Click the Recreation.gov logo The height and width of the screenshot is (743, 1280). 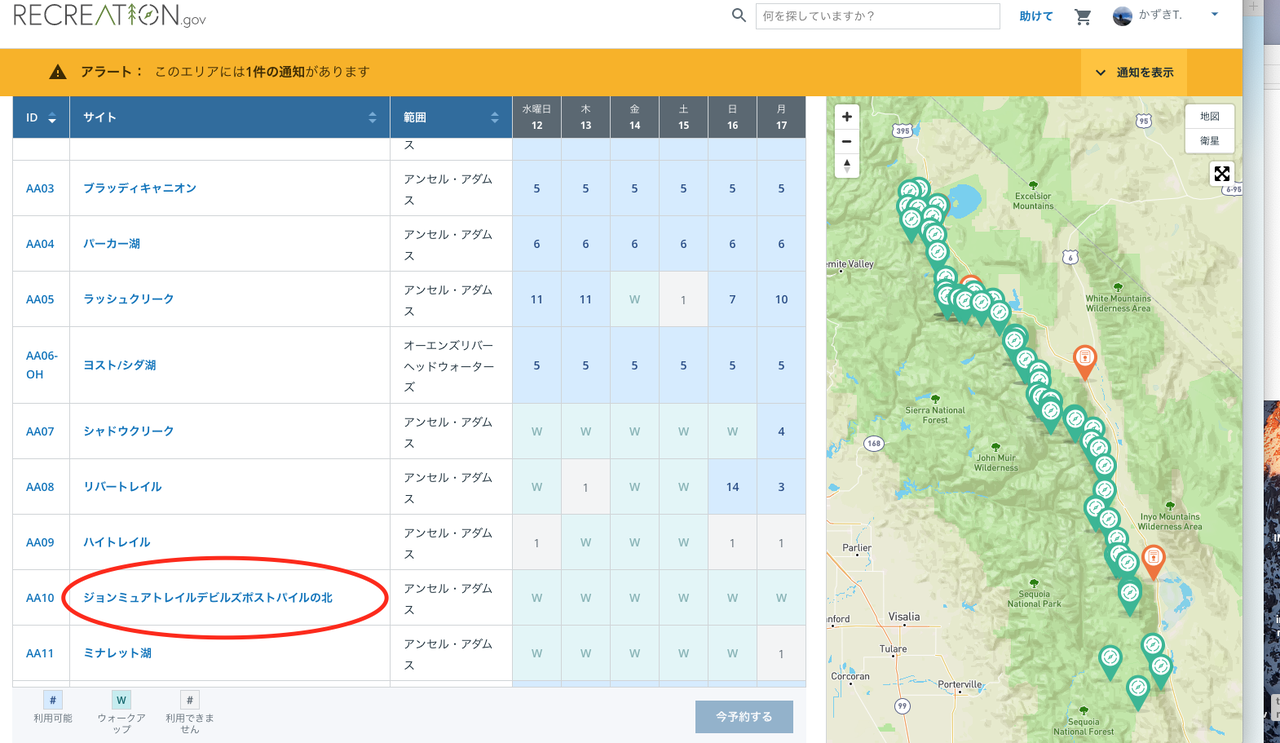(109, 16)
